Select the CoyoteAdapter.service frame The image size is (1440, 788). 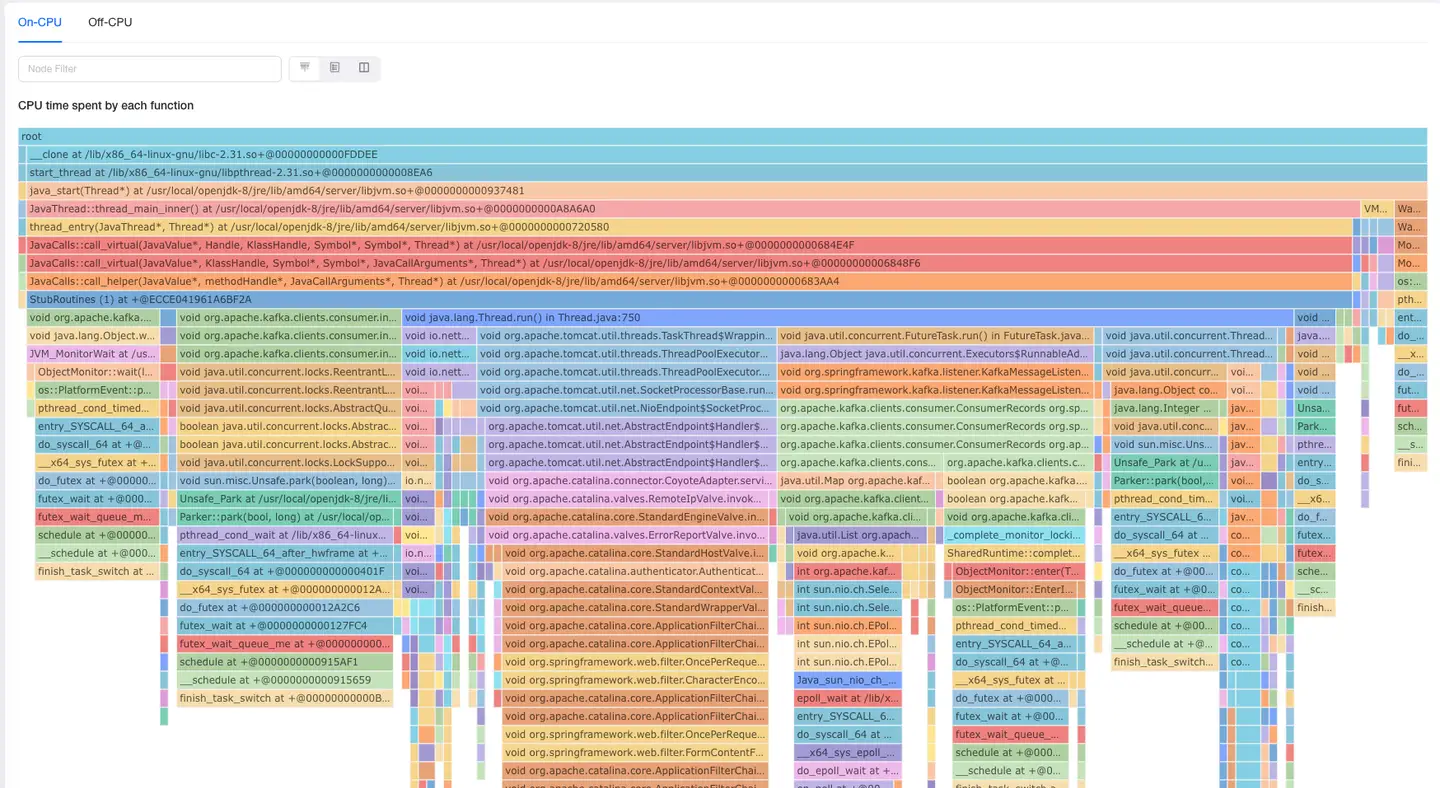pos(627,481)
